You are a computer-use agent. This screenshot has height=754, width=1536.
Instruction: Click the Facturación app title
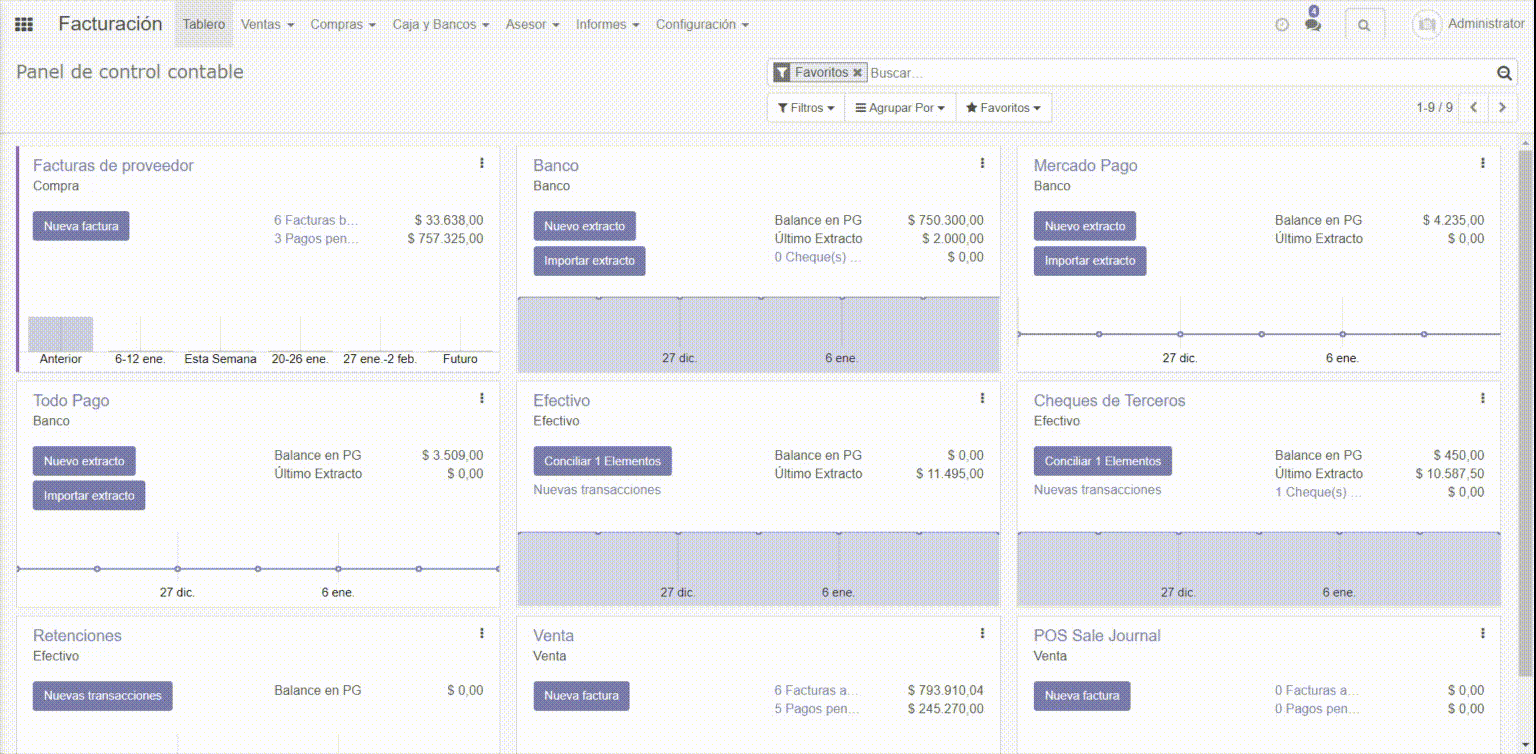(x=110, y=24)
